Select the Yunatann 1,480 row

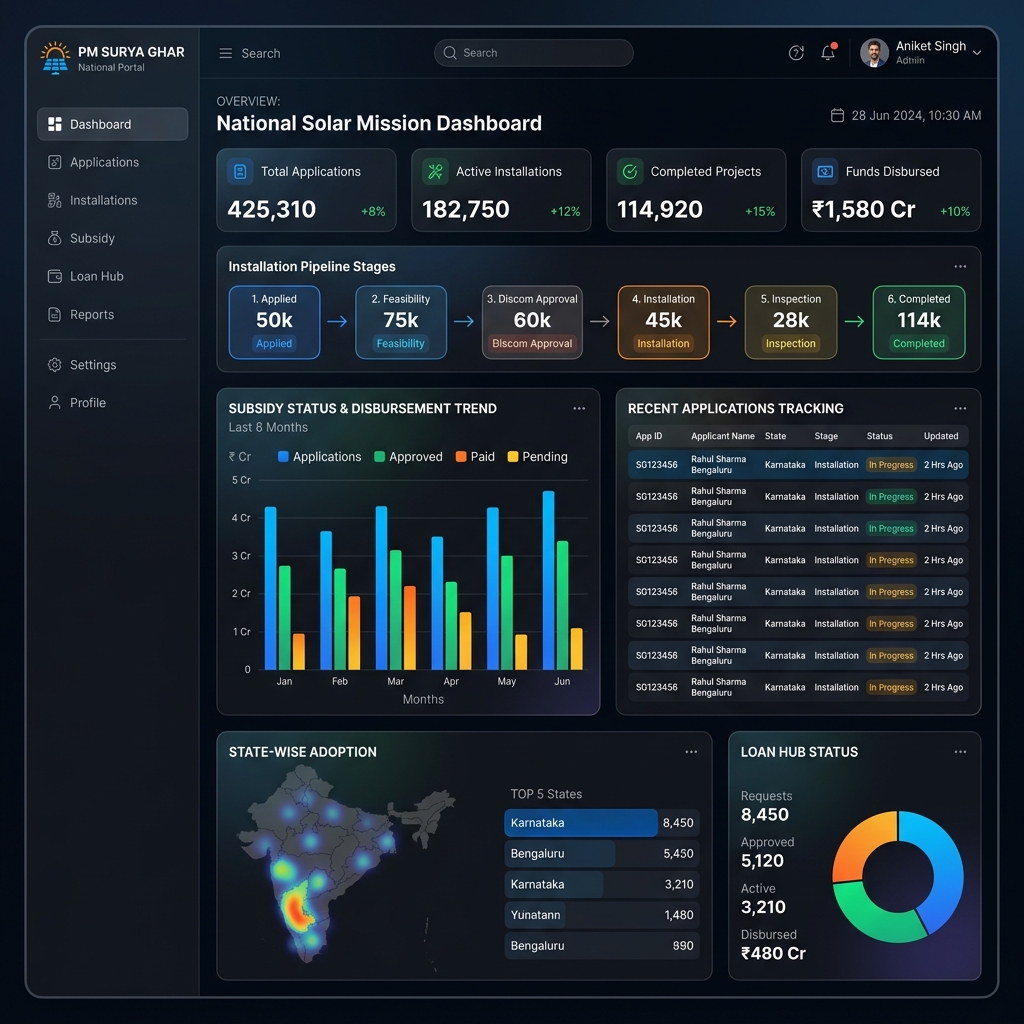click(601, 915)
